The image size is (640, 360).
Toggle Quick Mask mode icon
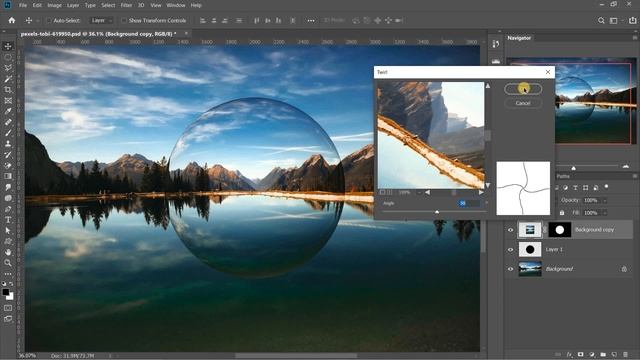click(x=8, y=308)
